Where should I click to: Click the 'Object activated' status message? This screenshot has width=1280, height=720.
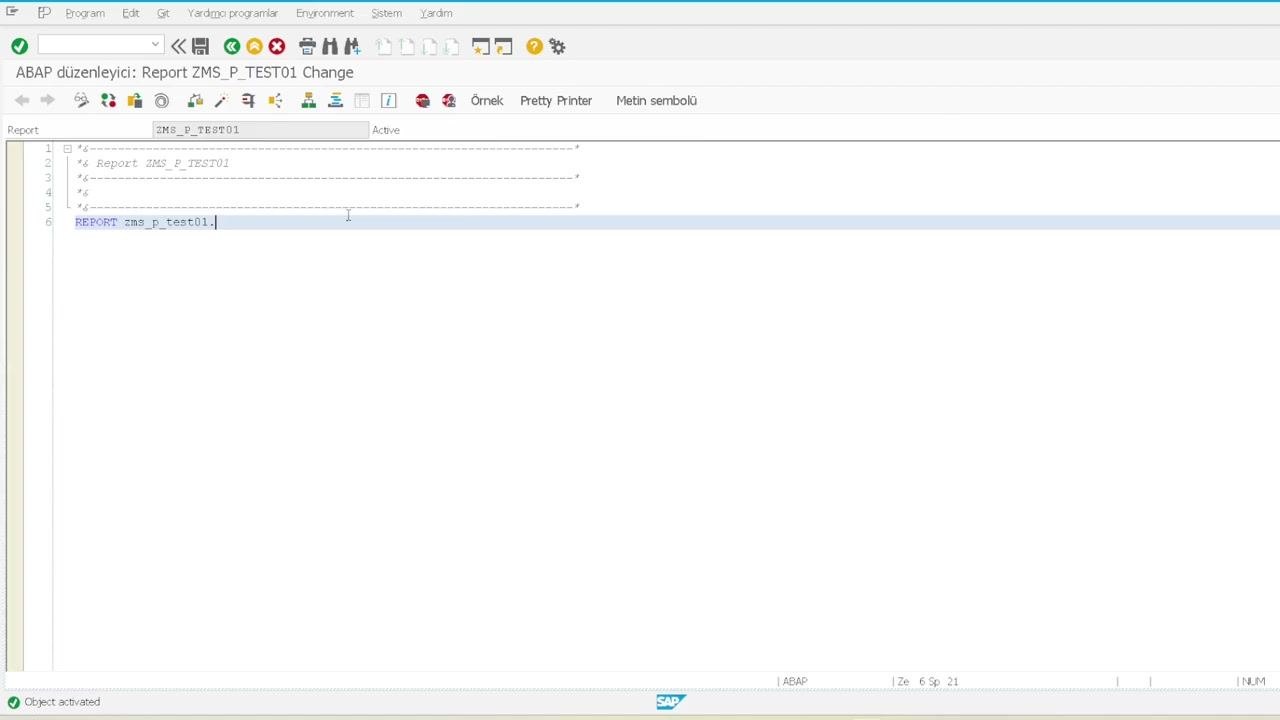(62, 702)
